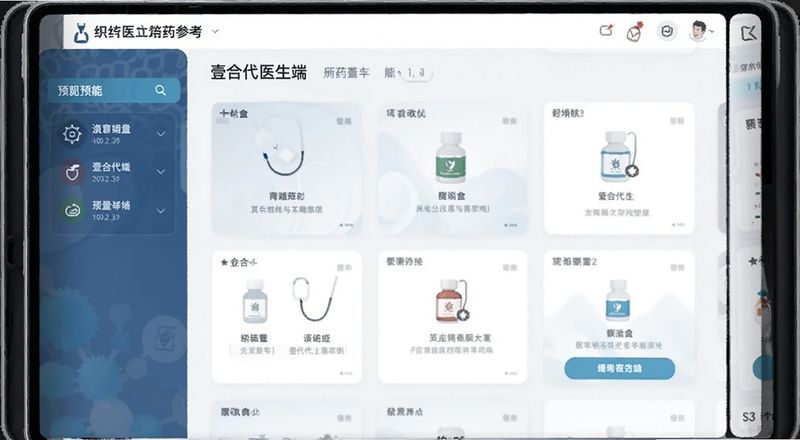800x440 pixels.
Task: Open the IV tubing set product image
Action: coord(281,147)
